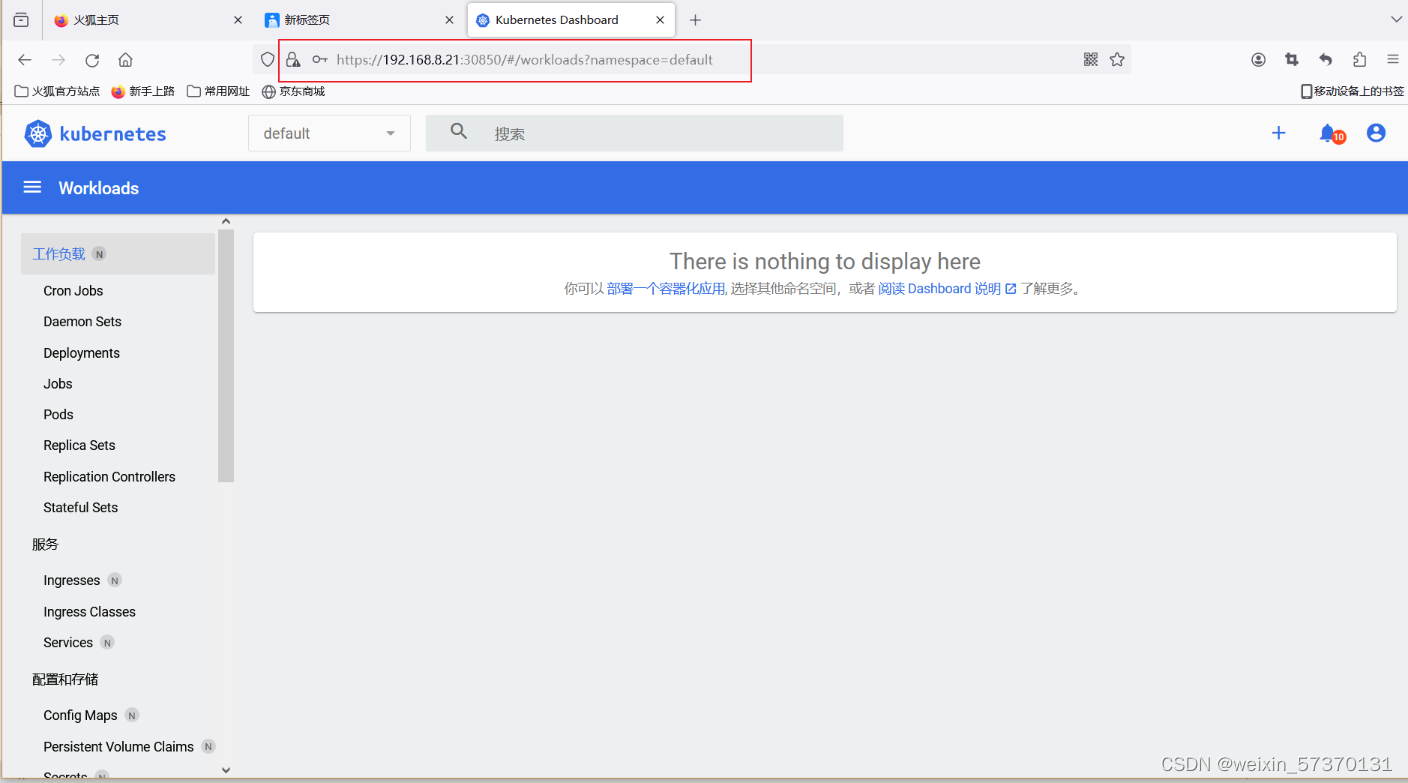The image size is (1408, 783).
Task: Click the search magnifier icon
Action: tap(459, 132)
